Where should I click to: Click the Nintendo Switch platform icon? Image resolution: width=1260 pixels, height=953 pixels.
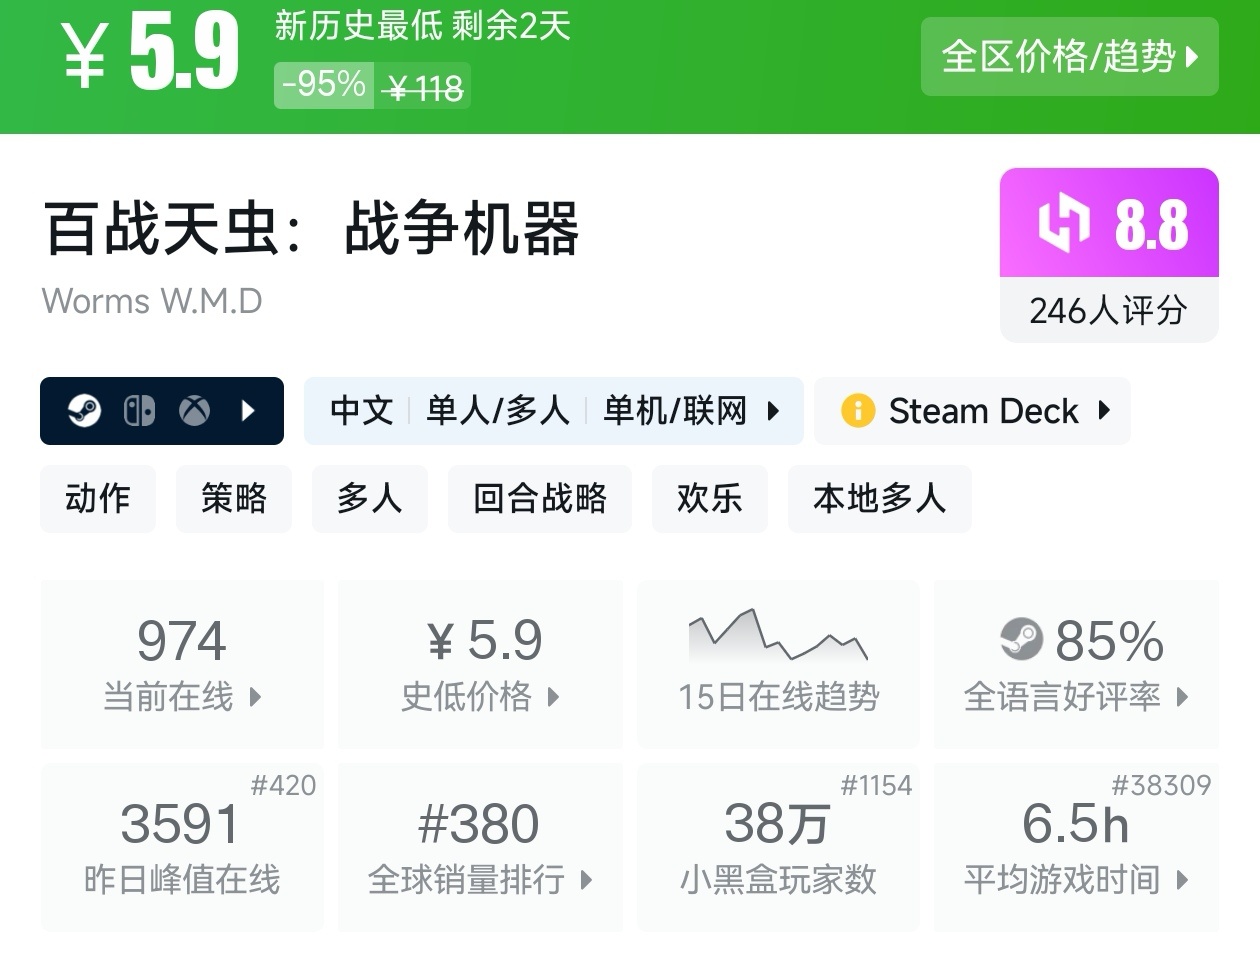pos(139,411)
